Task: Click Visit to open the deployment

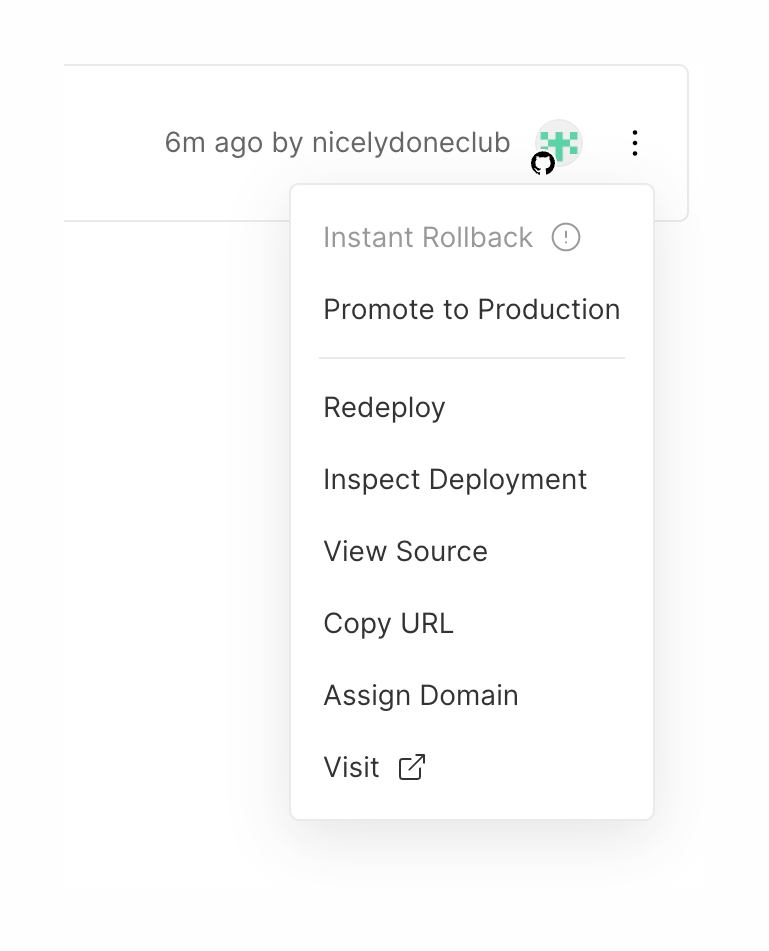Action: [x=349, y=767]
